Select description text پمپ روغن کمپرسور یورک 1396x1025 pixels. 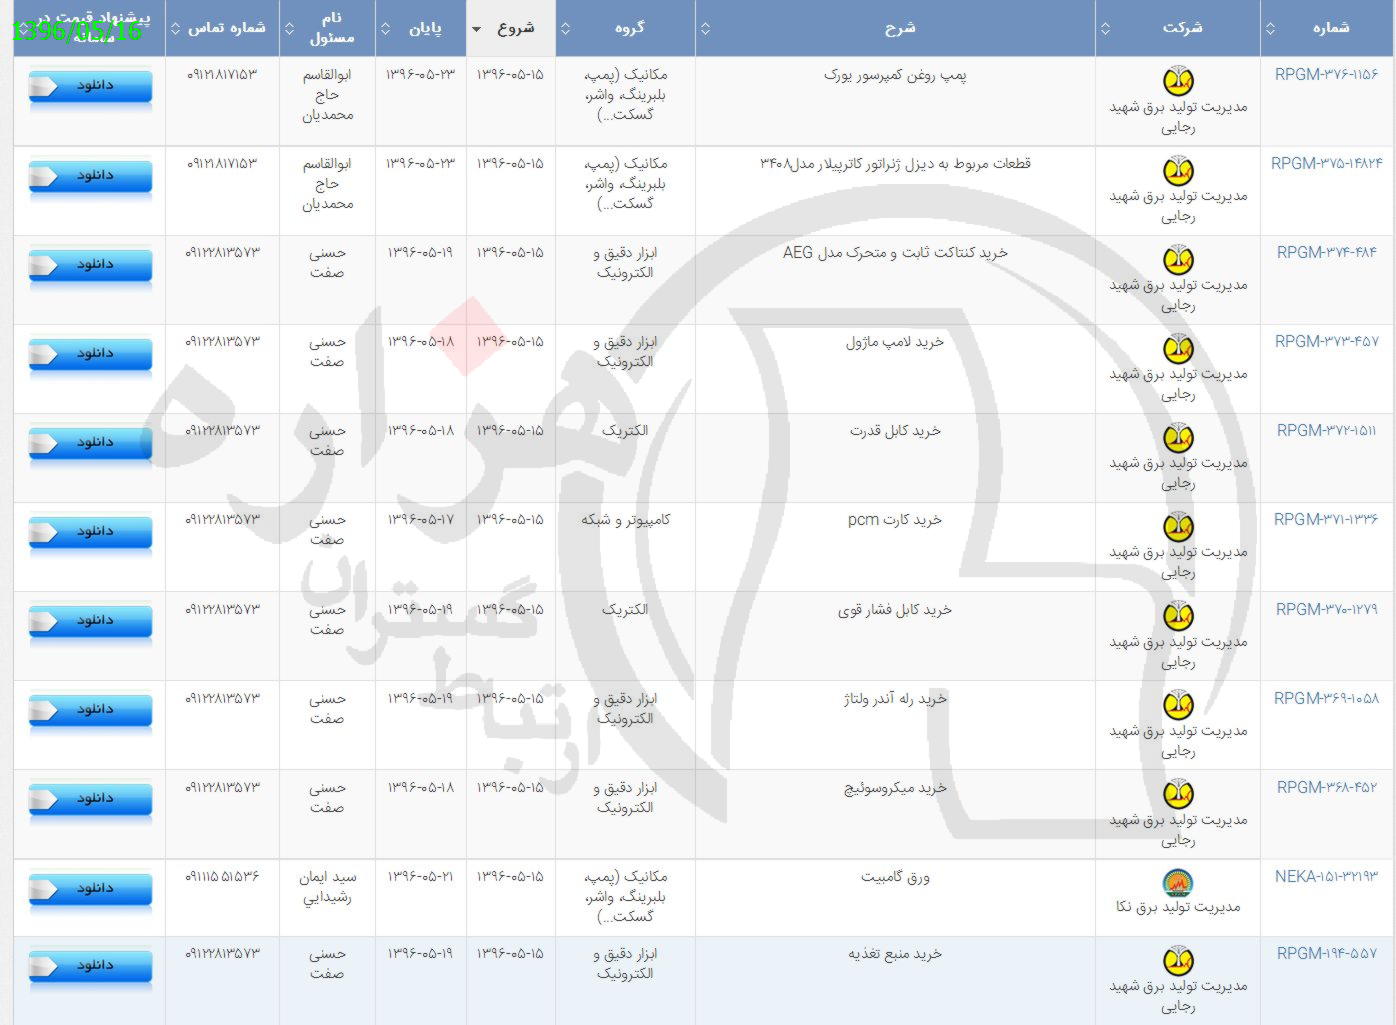[895, 75]
